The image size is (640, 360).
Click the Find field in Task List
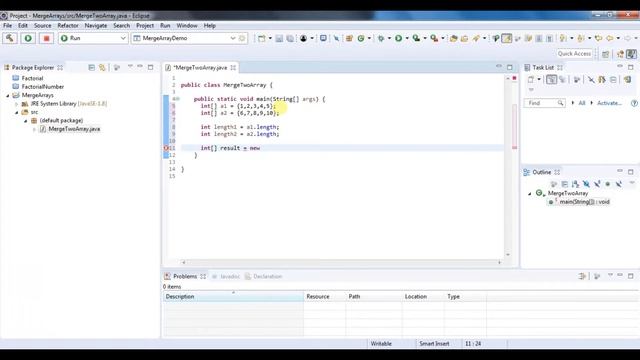click(545, 103)
